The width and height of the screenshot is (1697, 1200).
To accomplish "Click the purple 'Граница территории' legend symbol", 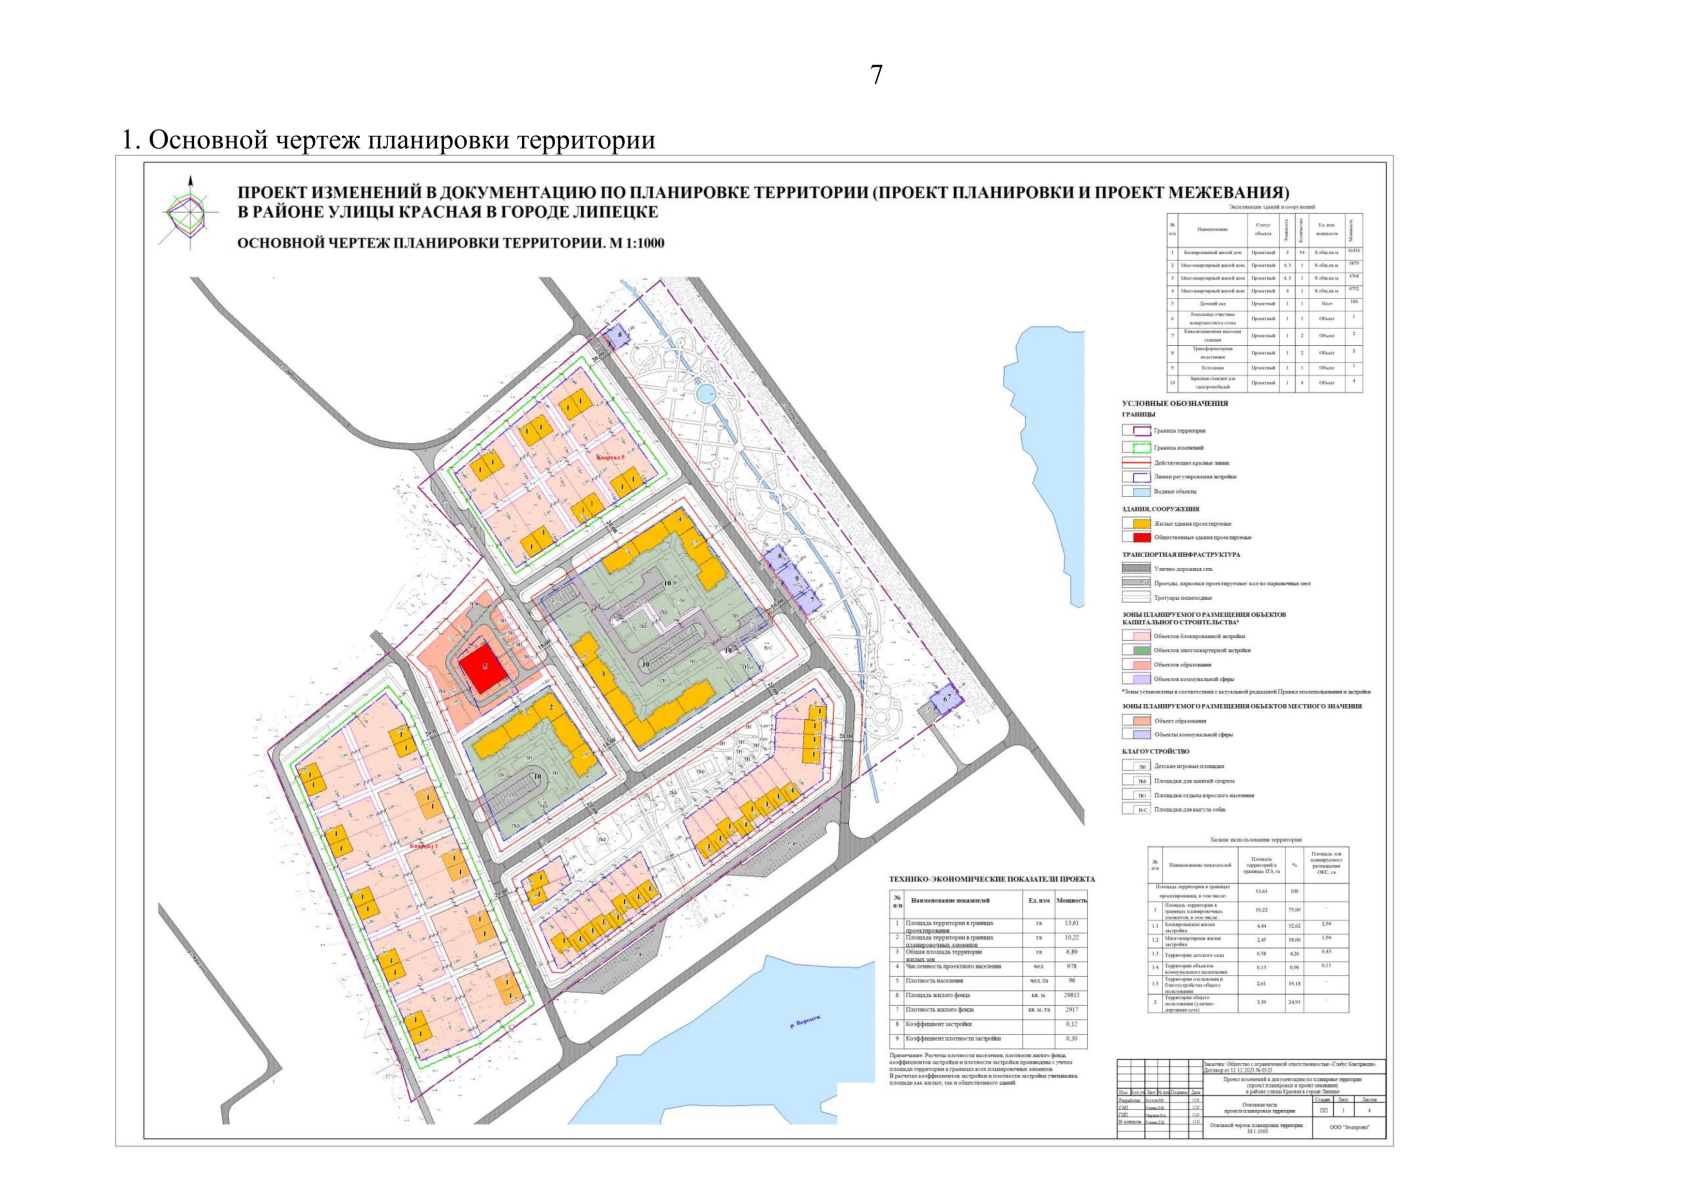I will (x=1135, y=430).
